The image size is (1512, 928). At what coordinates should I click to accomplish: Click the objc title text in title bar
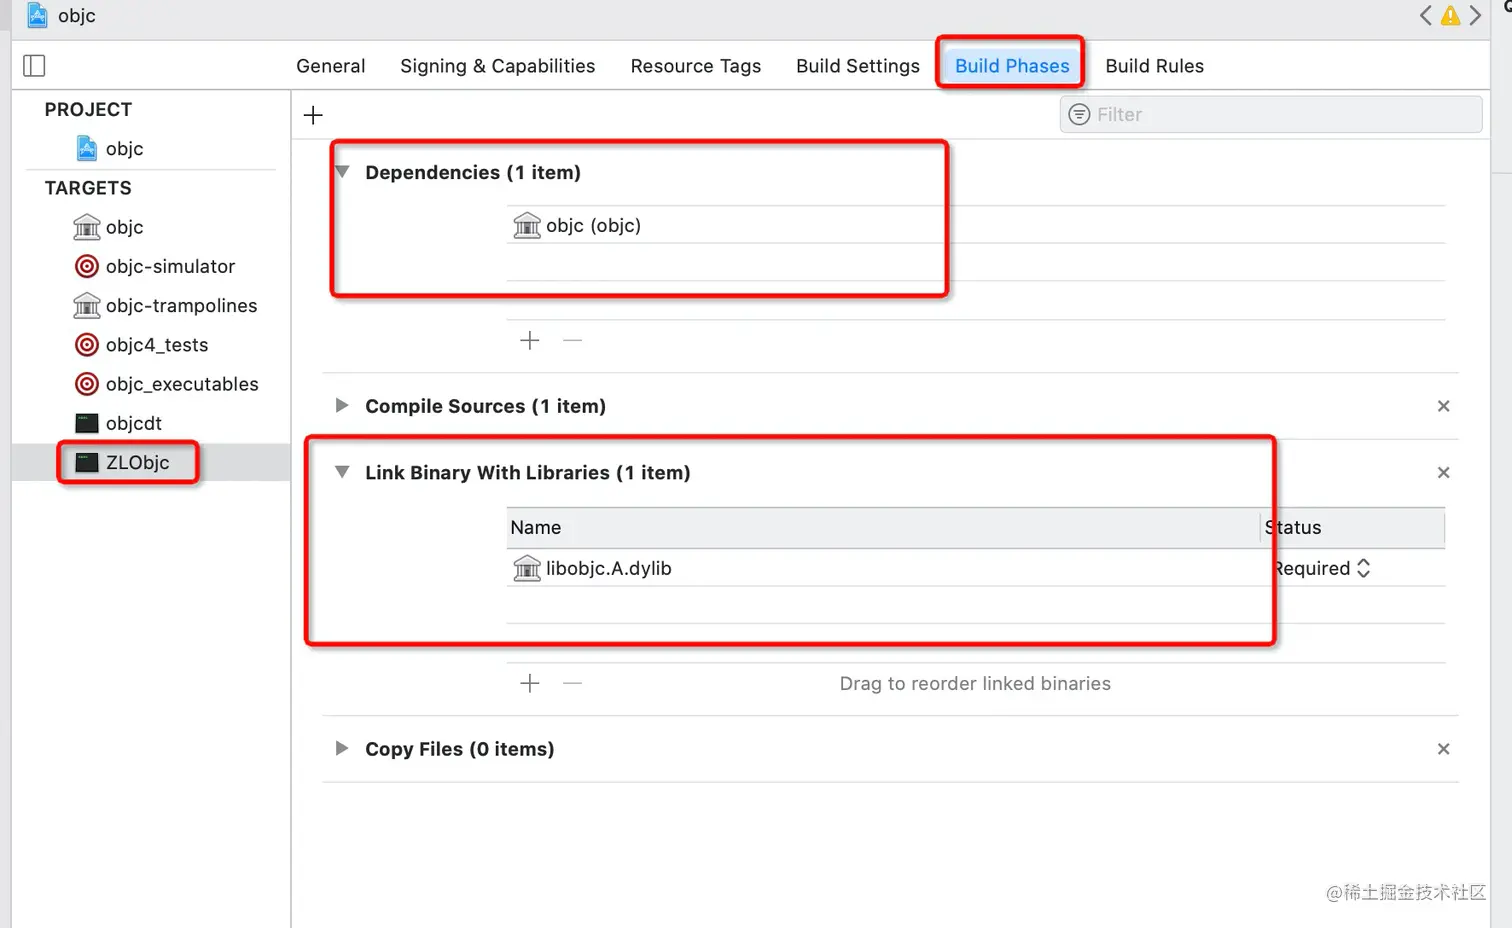click(77, 16)
